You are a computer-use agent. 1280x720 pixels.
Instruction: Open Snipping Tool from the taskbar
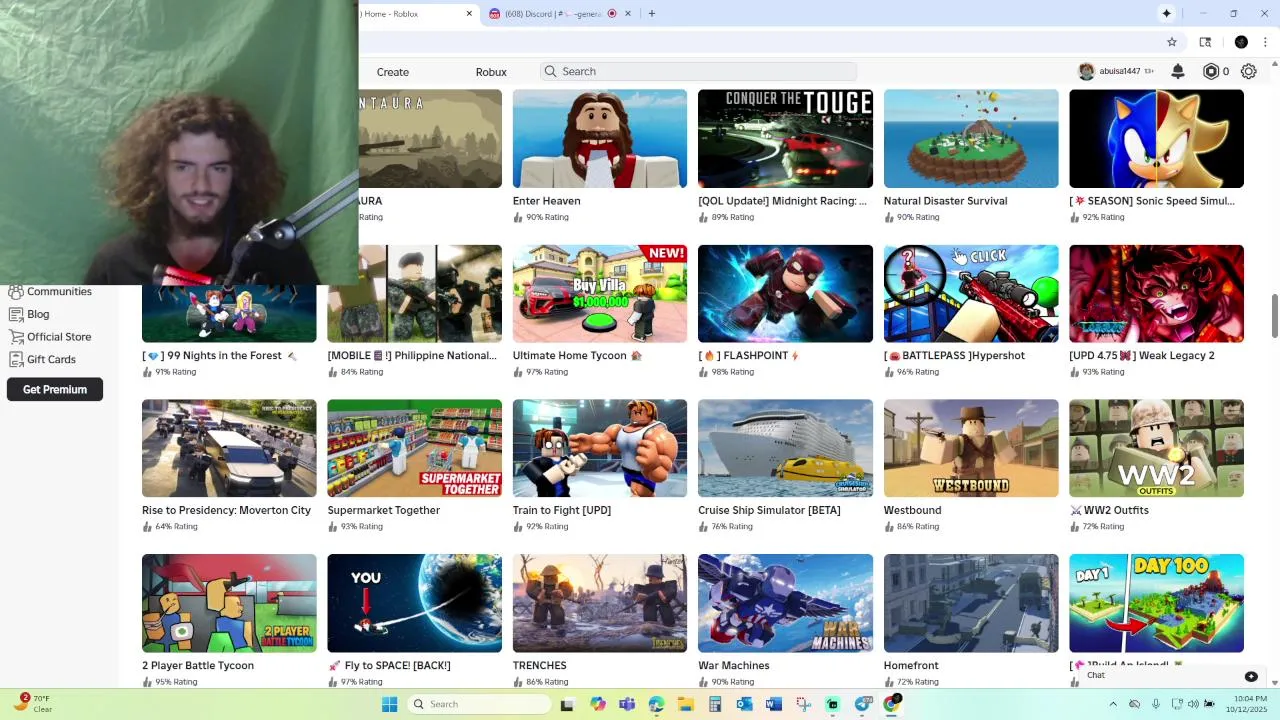pos(803,704)
